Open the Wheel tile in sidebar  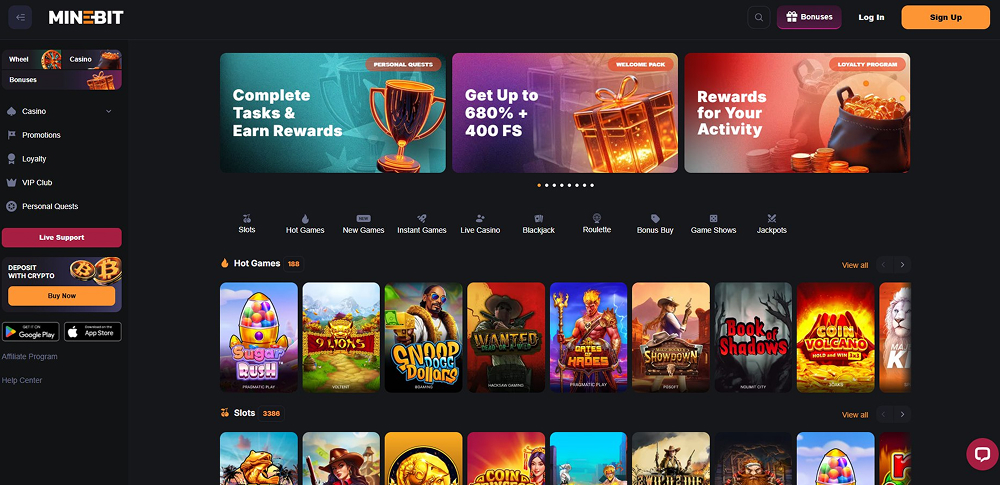[32, 59]
